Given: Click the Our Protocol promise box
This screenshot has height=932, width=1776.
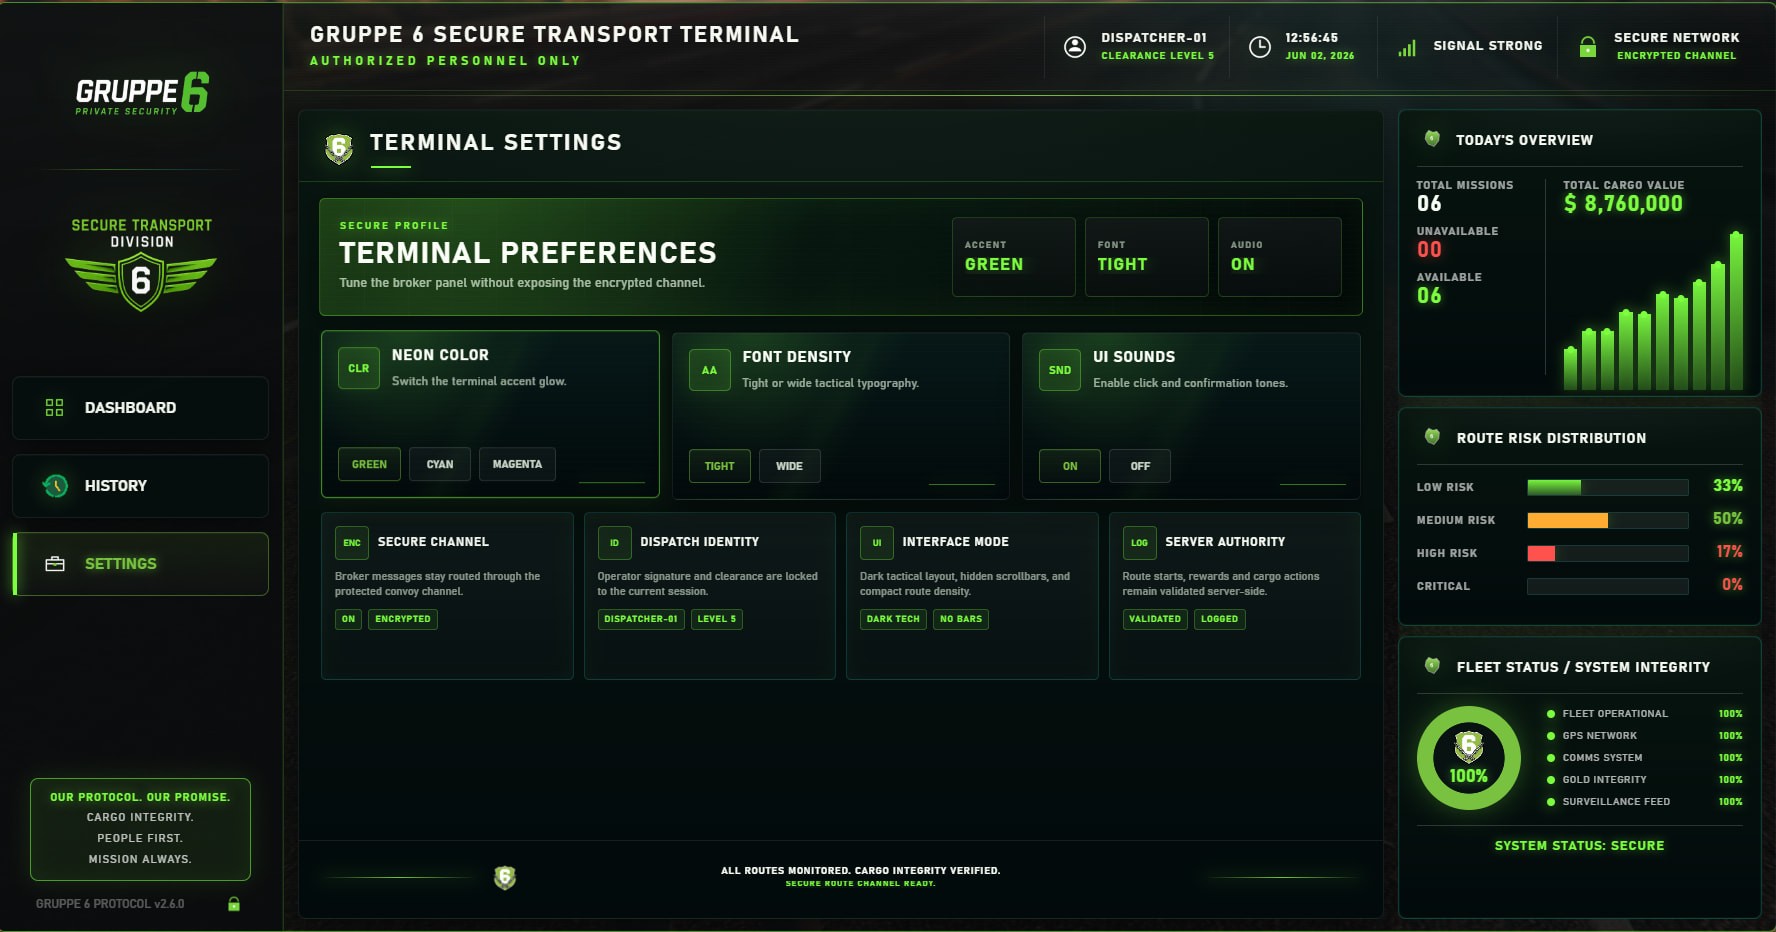Looking at the screenshot, I should (140, 829).
